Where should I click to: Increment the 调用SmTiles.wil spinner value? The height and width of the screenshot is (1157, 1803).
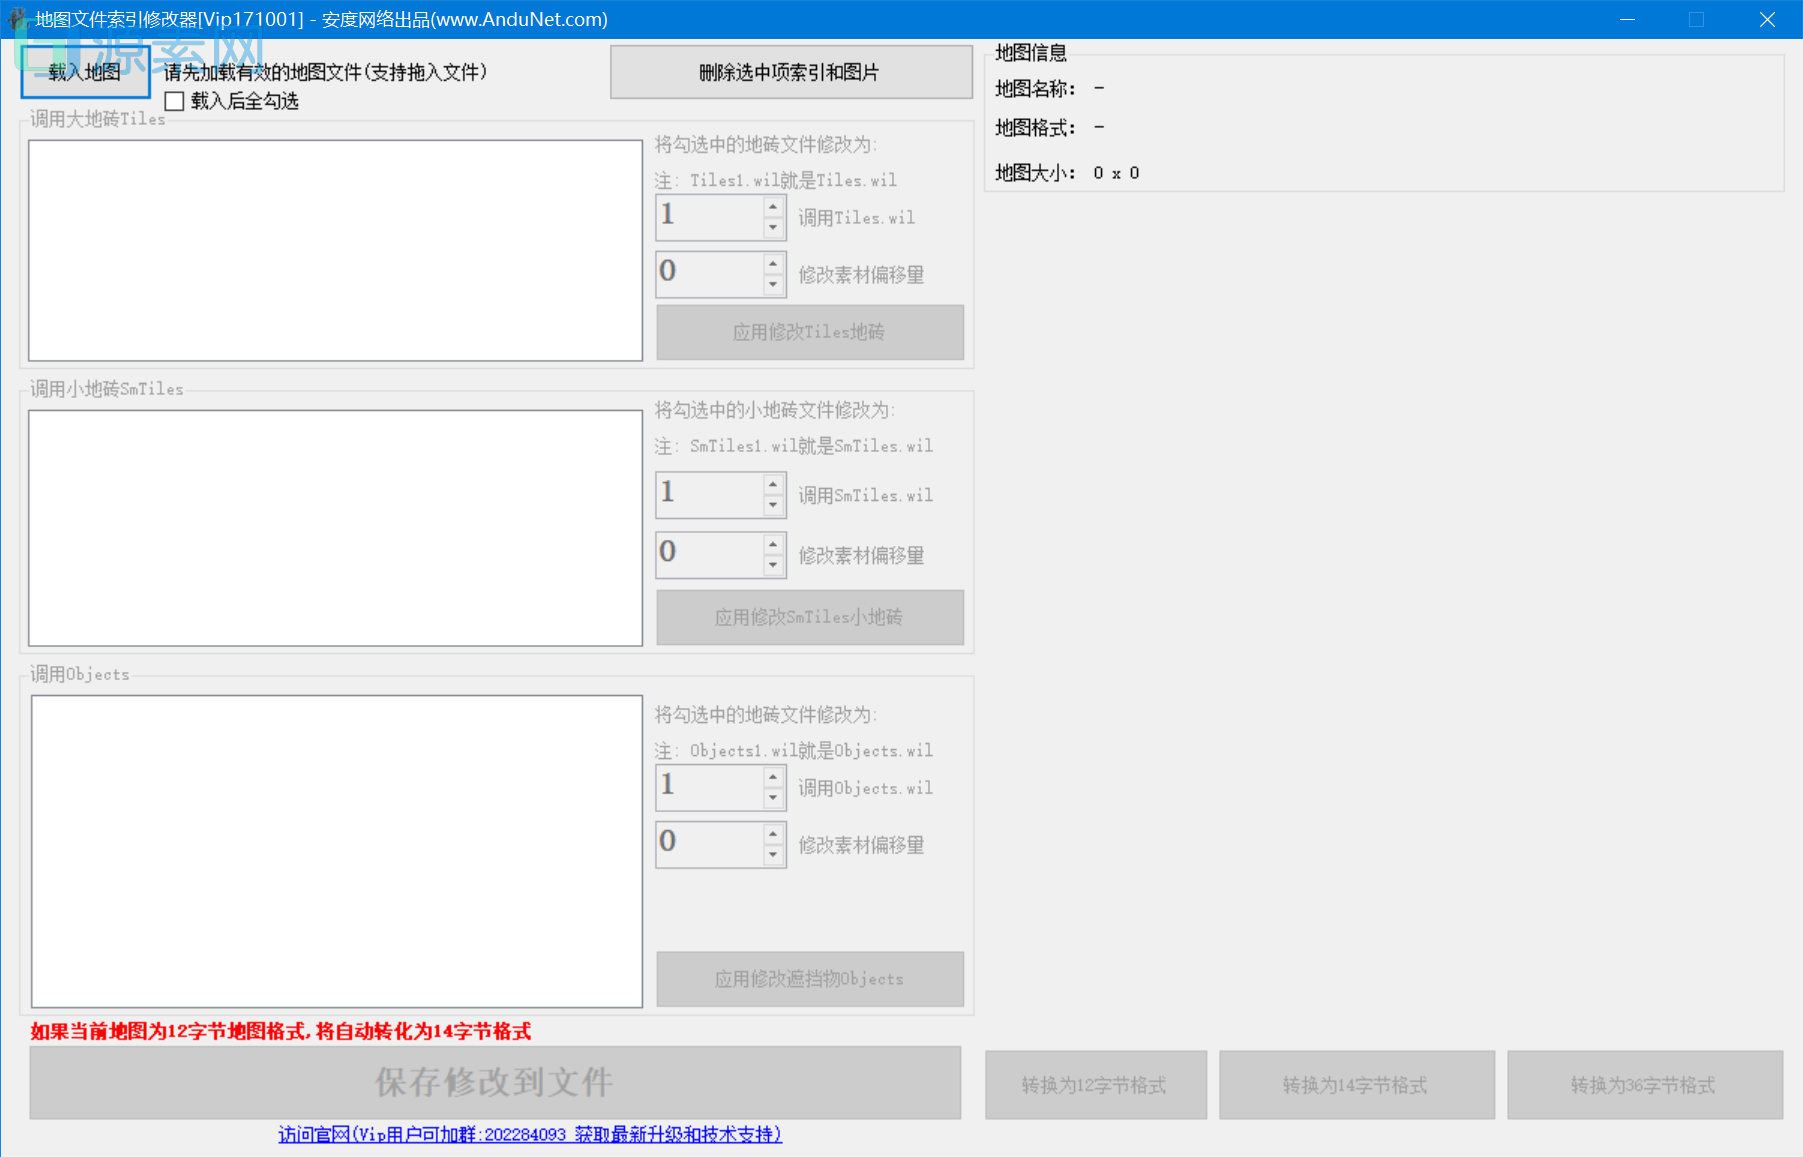tap(774, 486)
